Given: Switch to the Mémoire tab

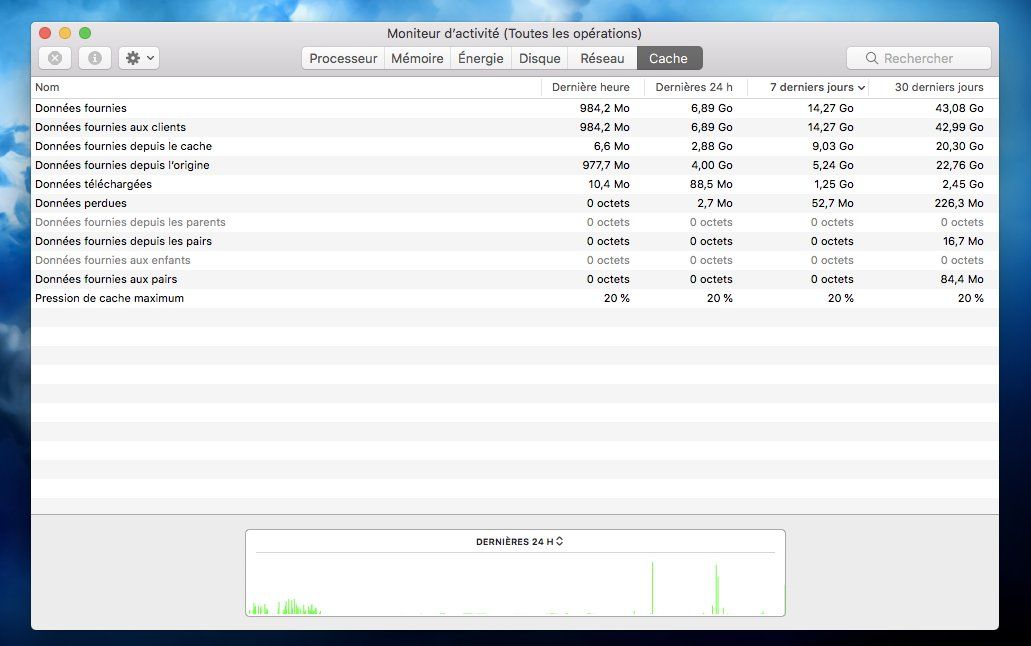Looking at the screenshot, I should [x=417, y=58].
